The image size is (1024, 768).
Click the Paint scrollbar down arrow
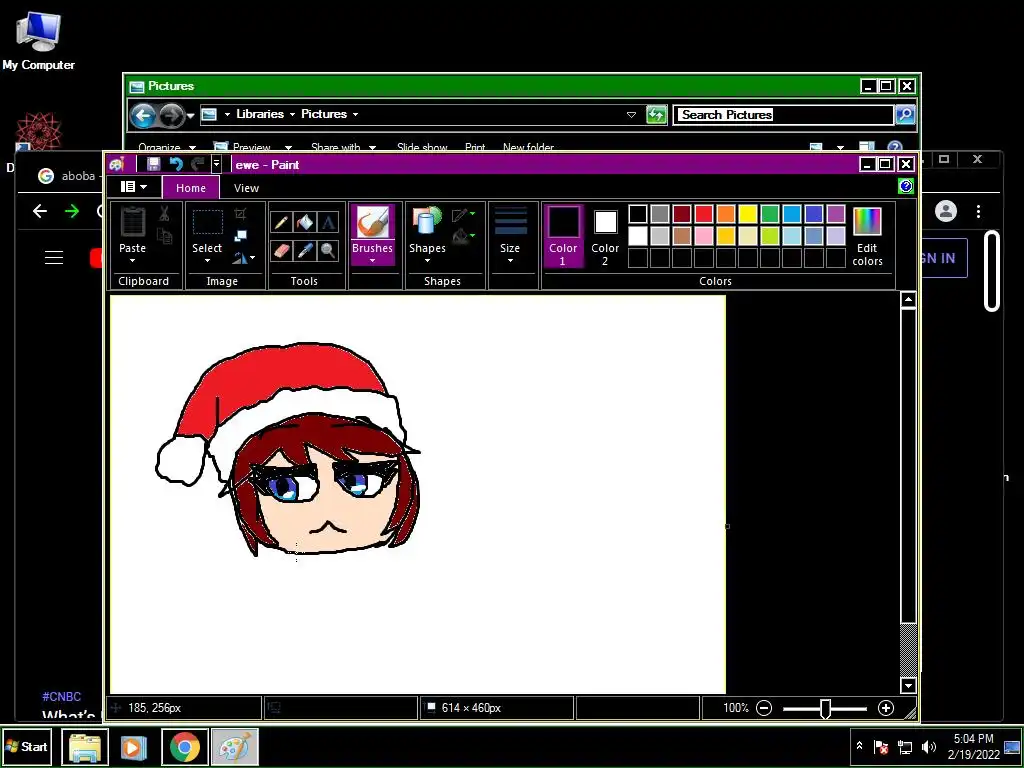pos(908,686)
